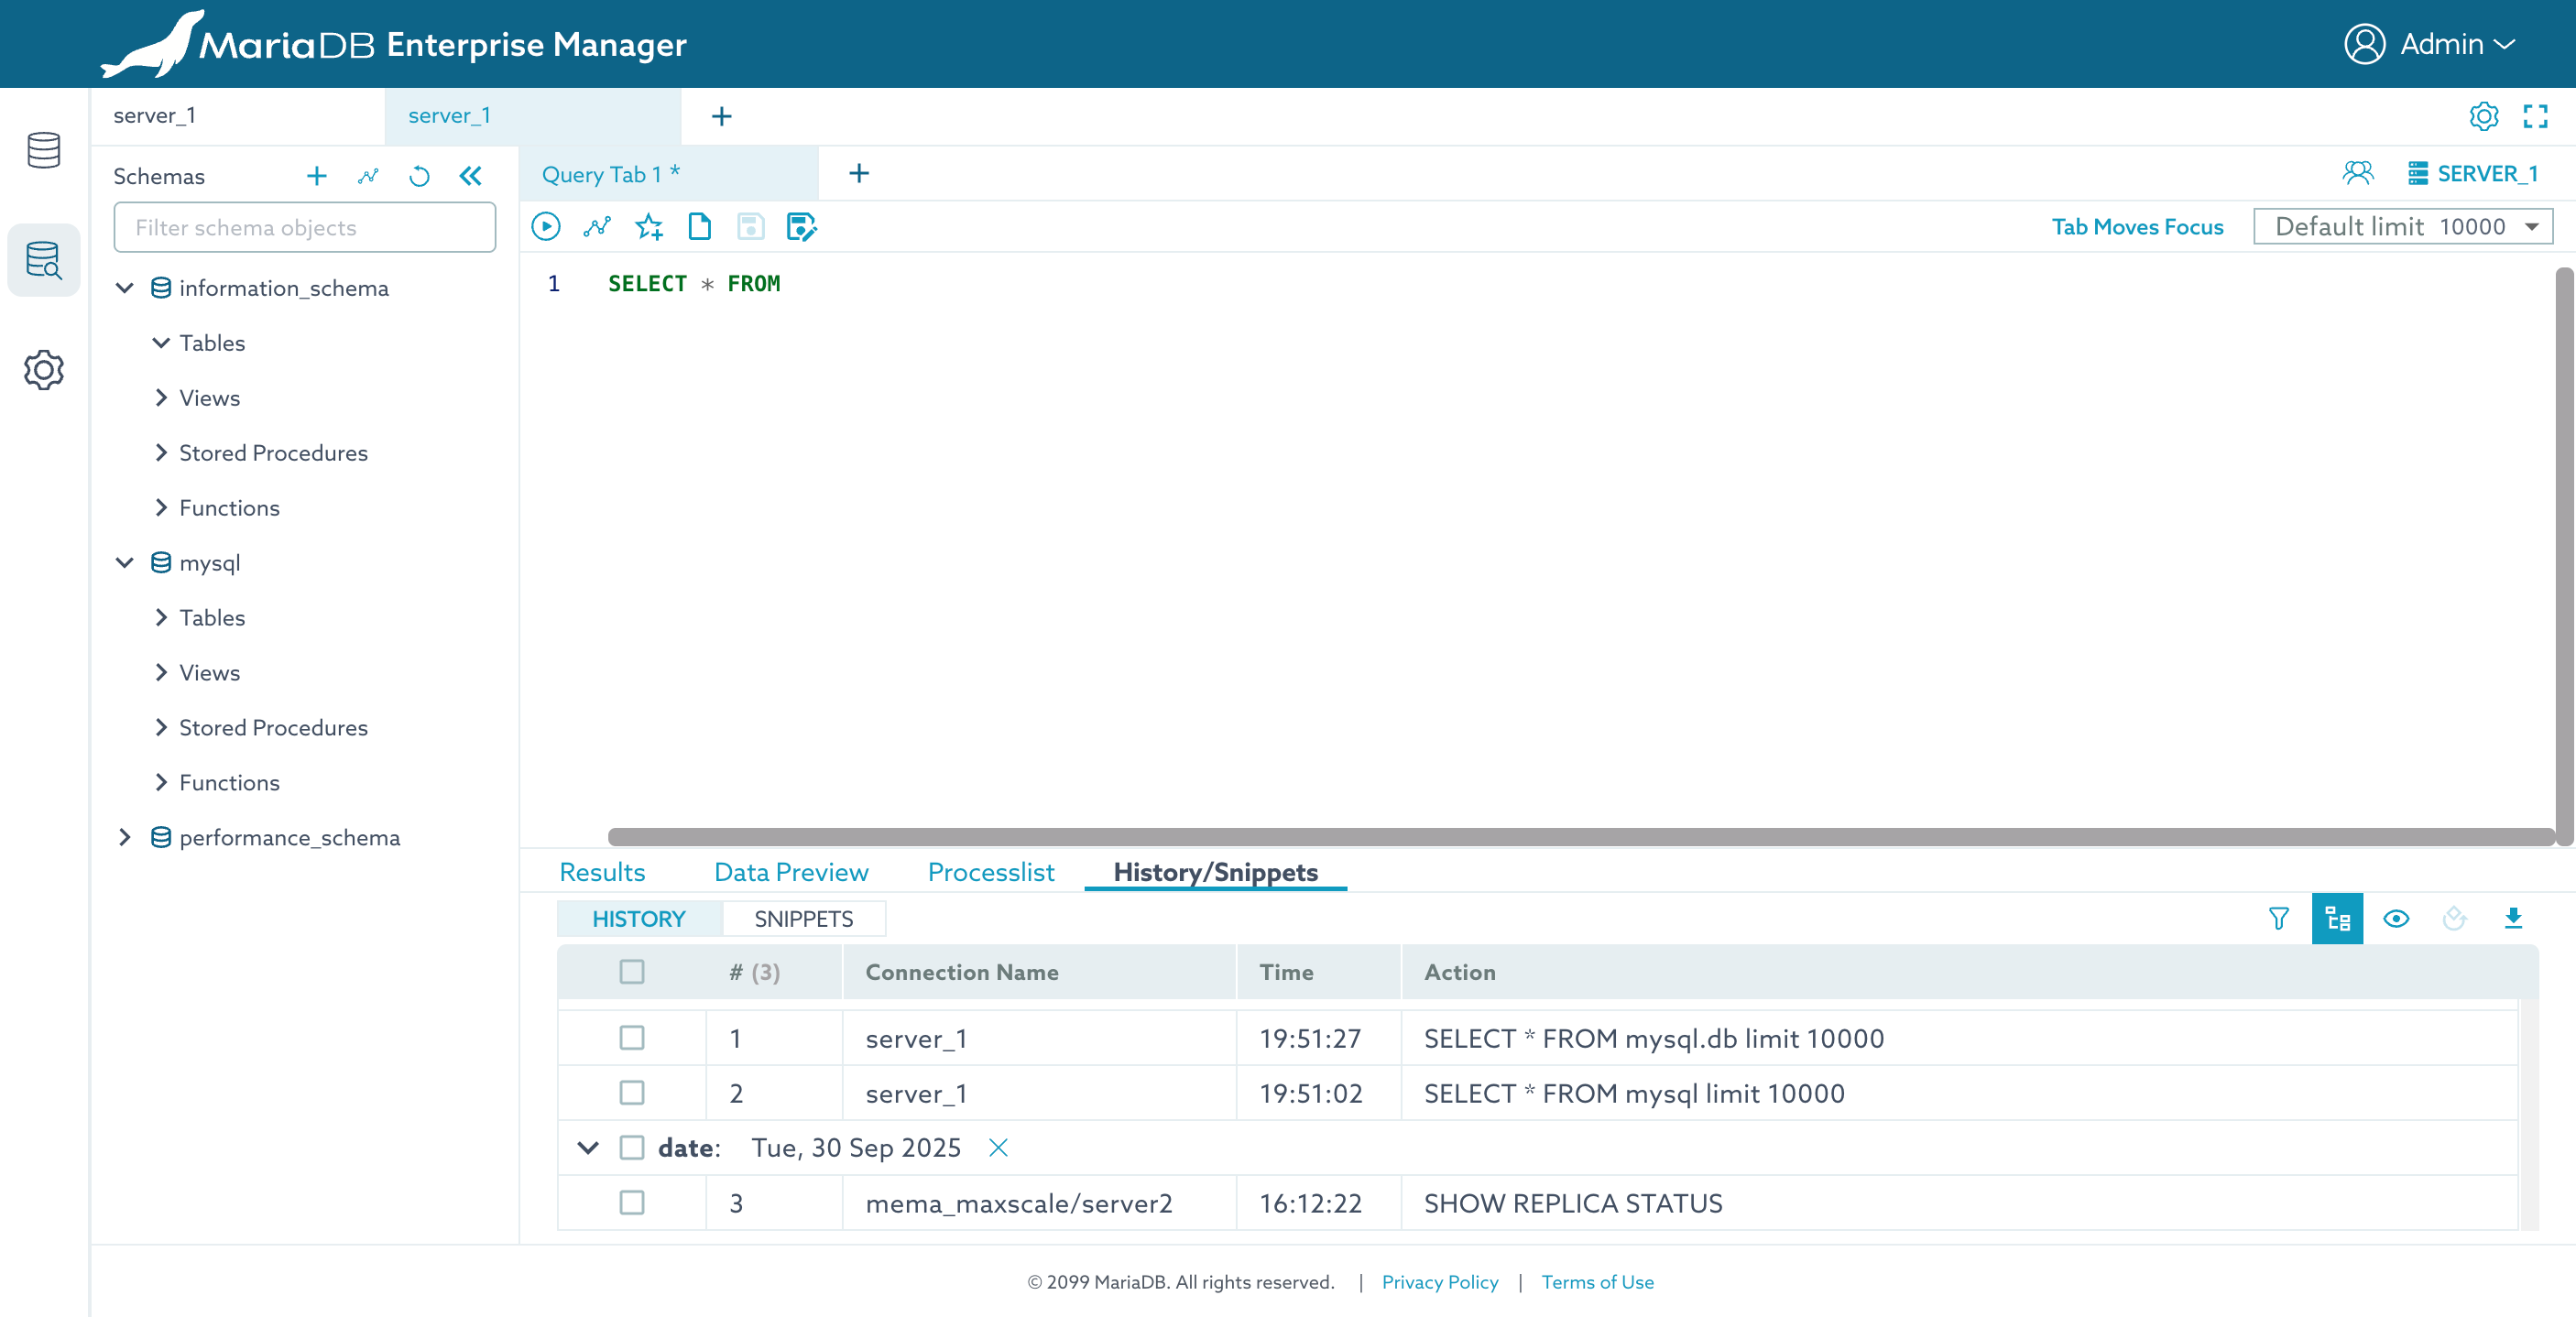
Task: Select all history rows checkbox in header
Action: tap(632, 972)
